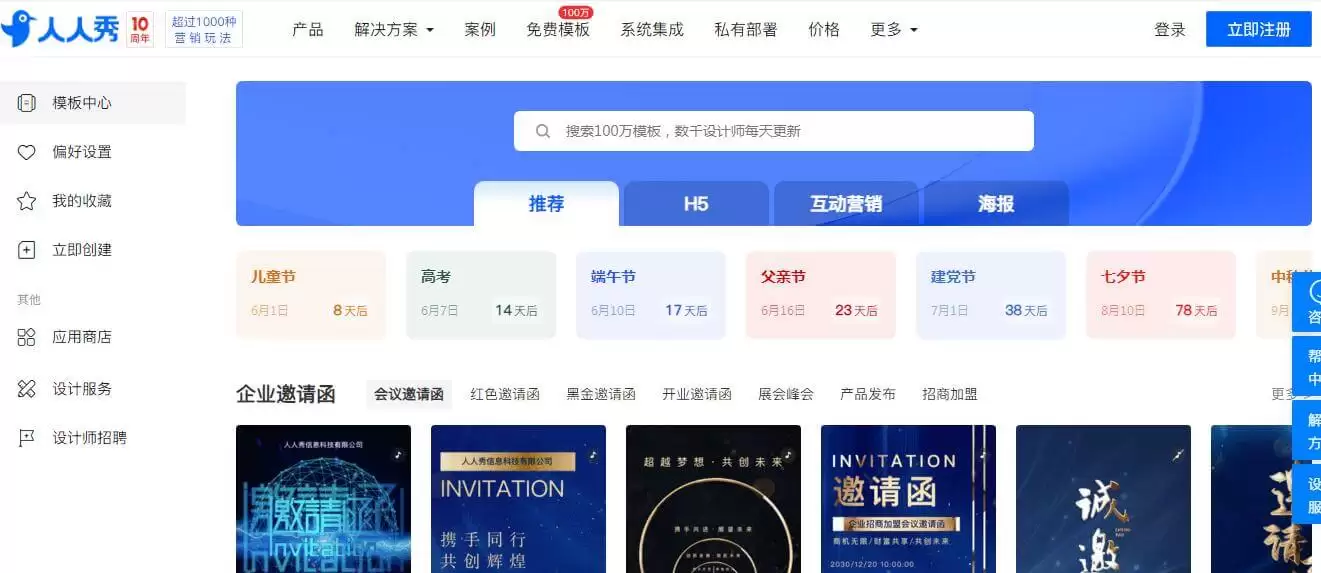Screen dimensions: 1321x573
Task: Select the 开业邀请函 category filter
Action: (x=697, y=394)
